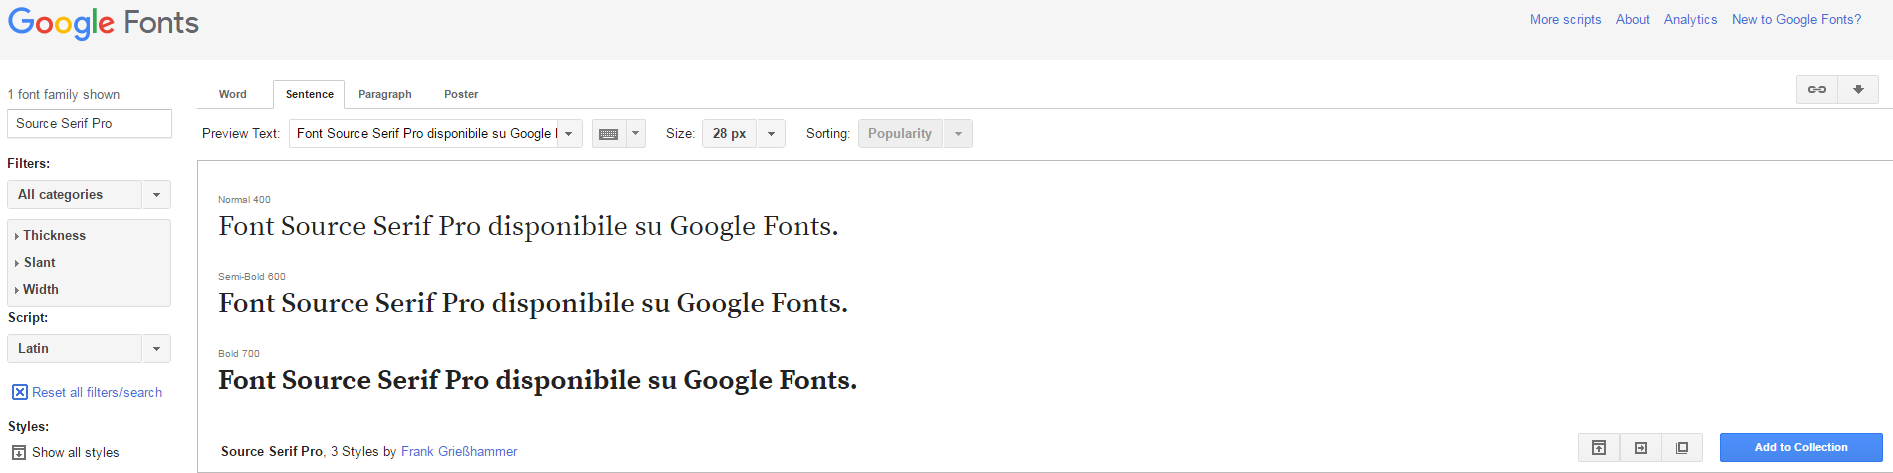Expand the Width filter
The height and width of the screenshot is (473, 1893).
click(41, 290)
